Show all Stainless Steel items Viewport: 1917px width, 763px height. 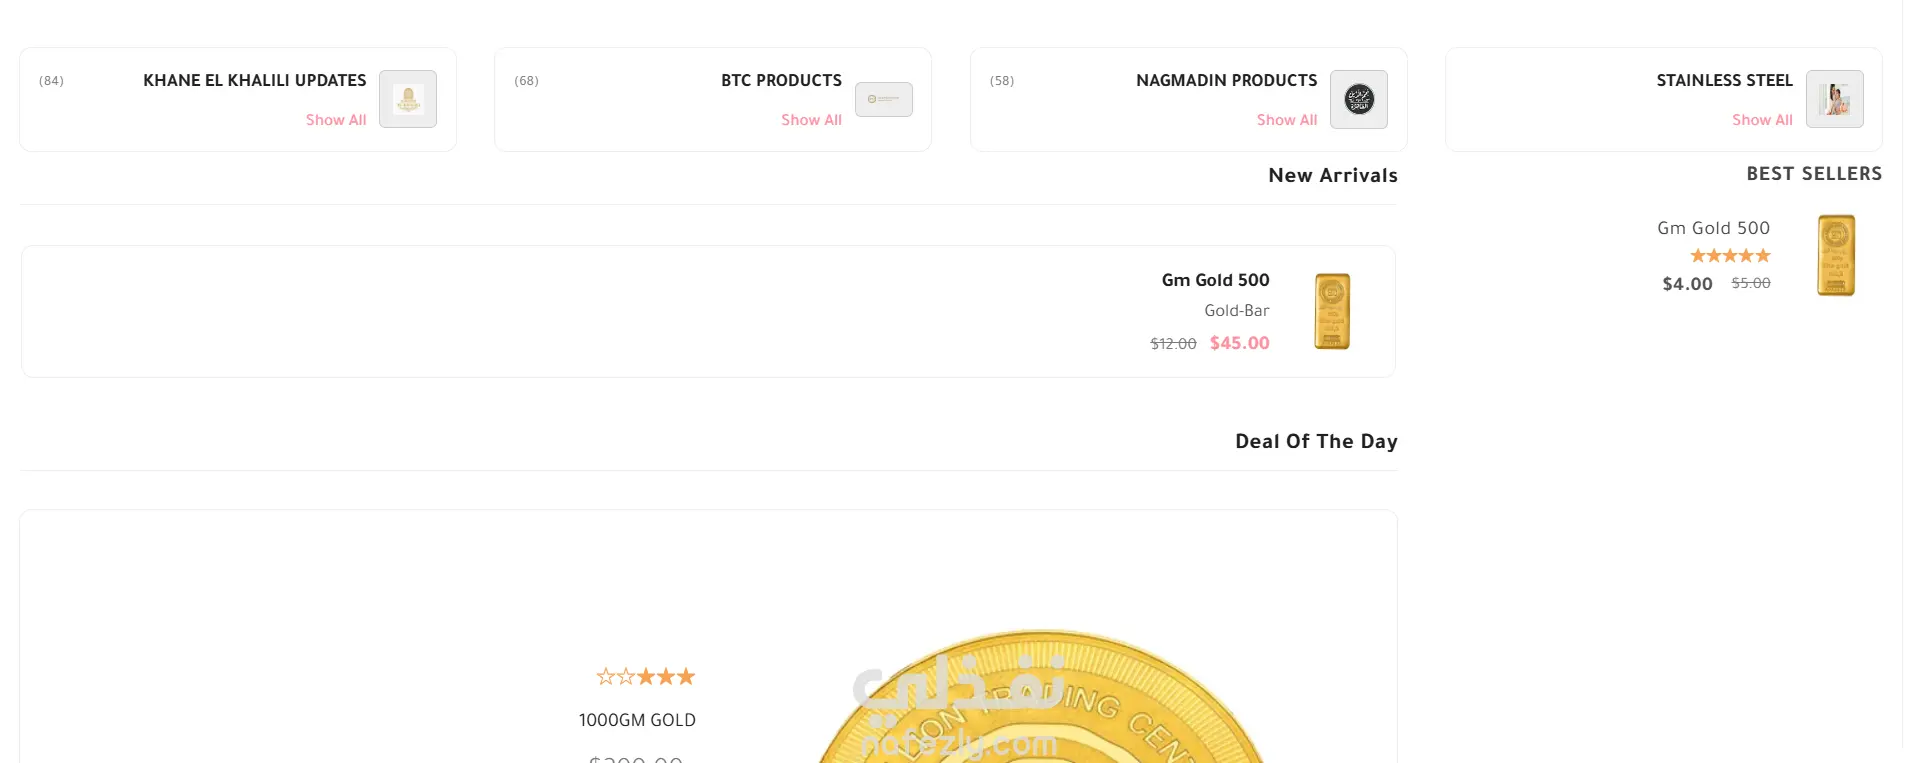[x=1762, y=120]
